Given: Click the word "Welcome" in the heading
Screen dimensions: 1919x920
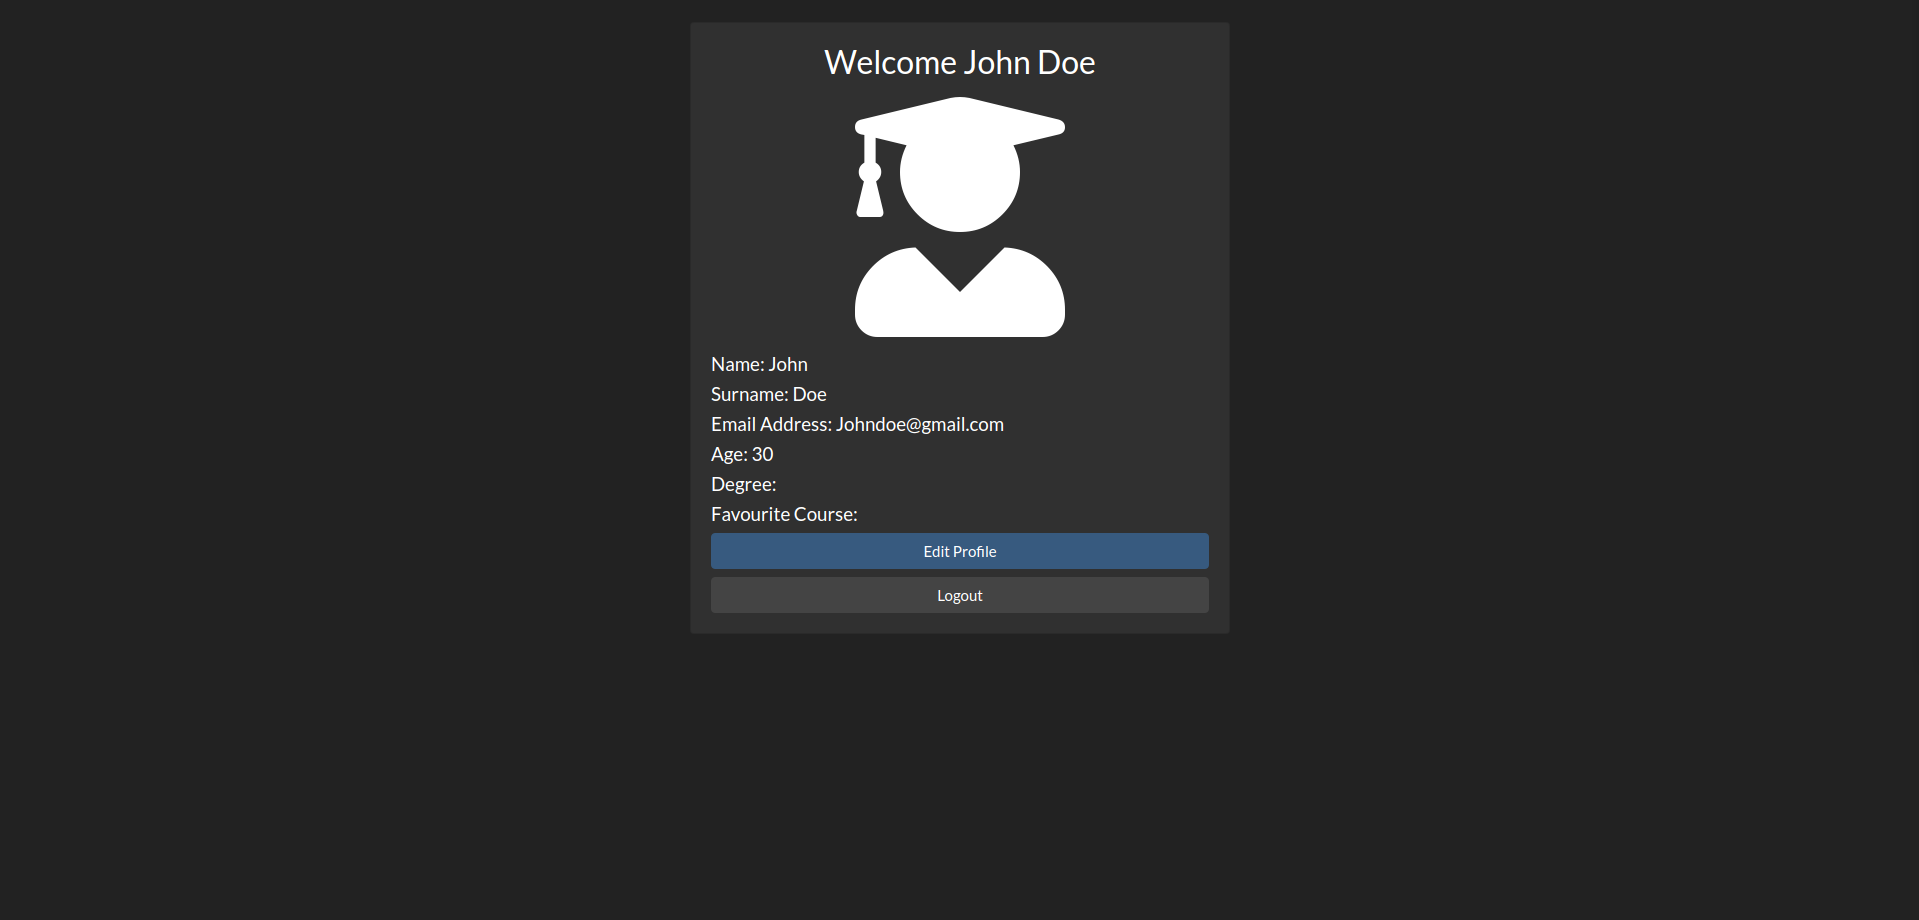Looking at the screenshot, I should click(x=890, y=63).
